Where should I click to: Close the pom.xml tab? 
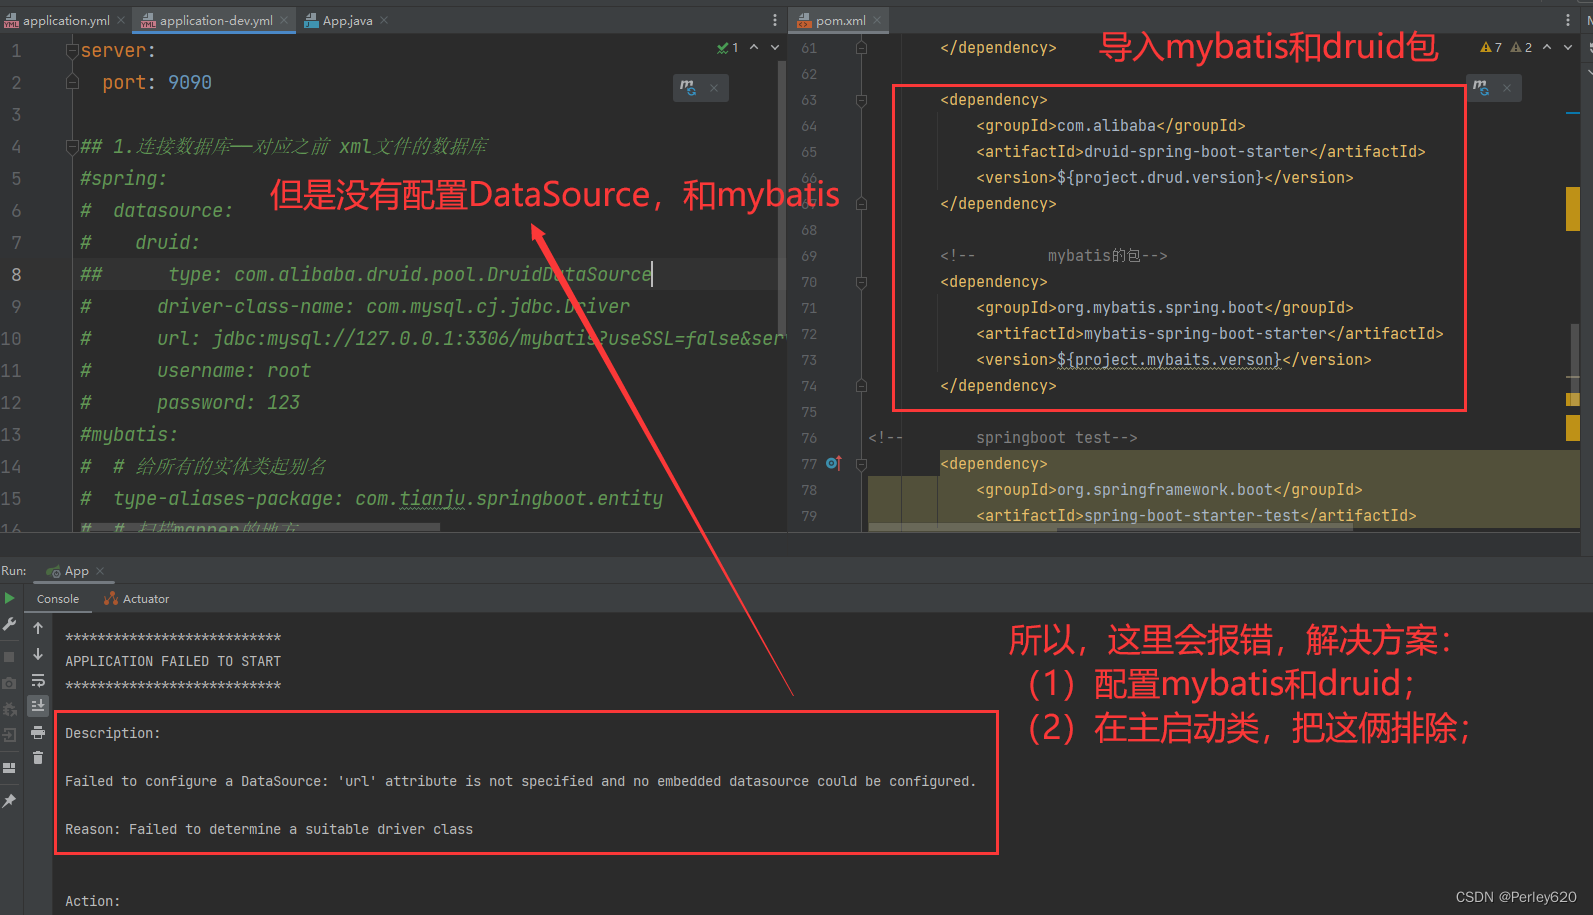click(877, 20)
